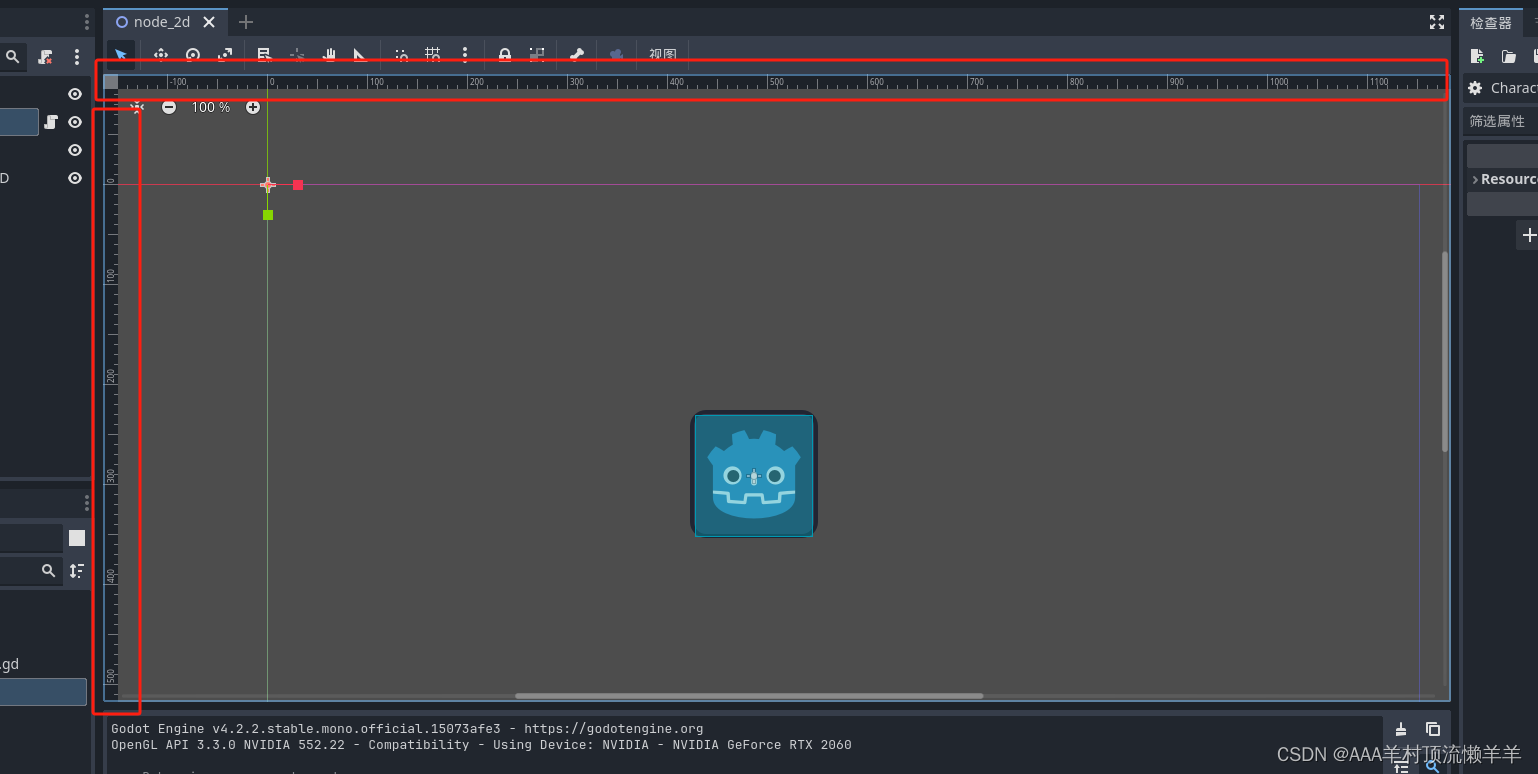Clear output log with broom icon
The width and height of the screenshot is (1538, 774).
point(1401,729)
